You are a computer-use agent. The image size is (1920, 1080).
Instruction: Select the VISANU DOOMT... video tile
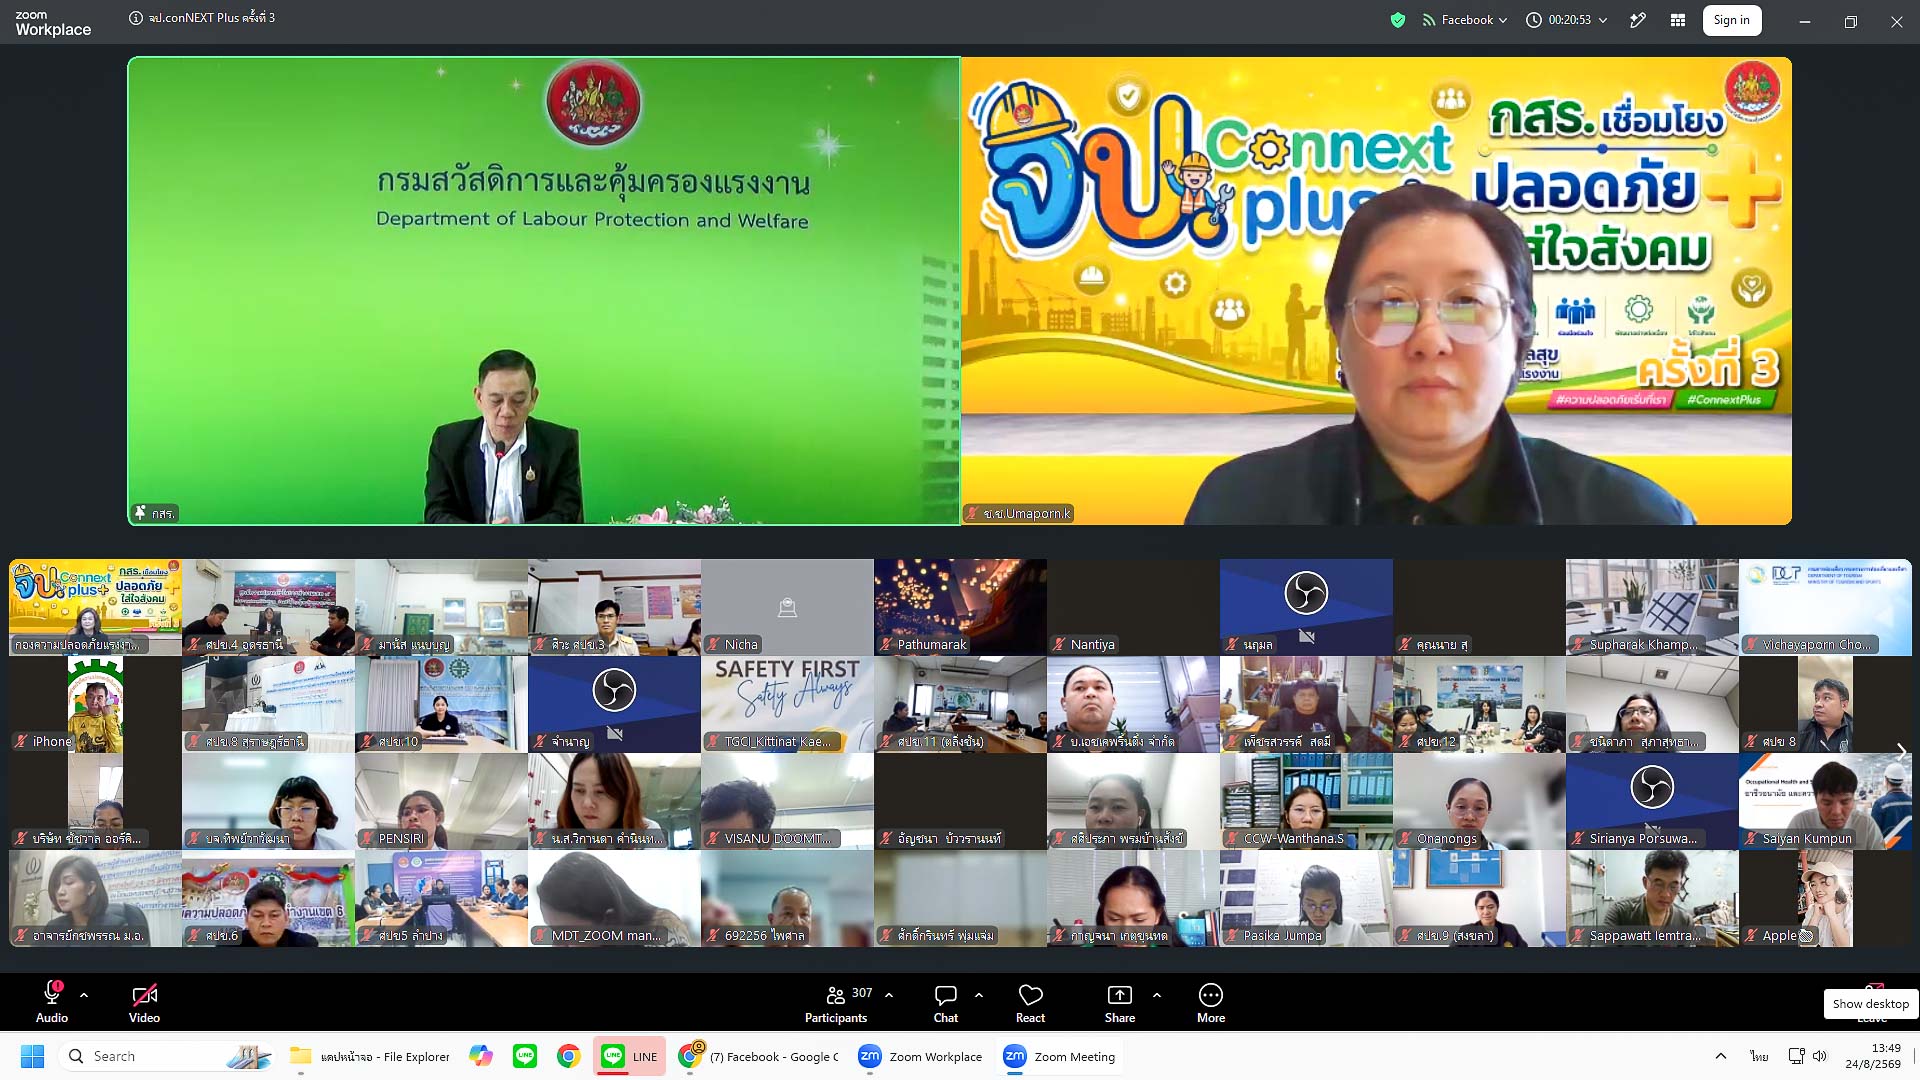point(787,801)
